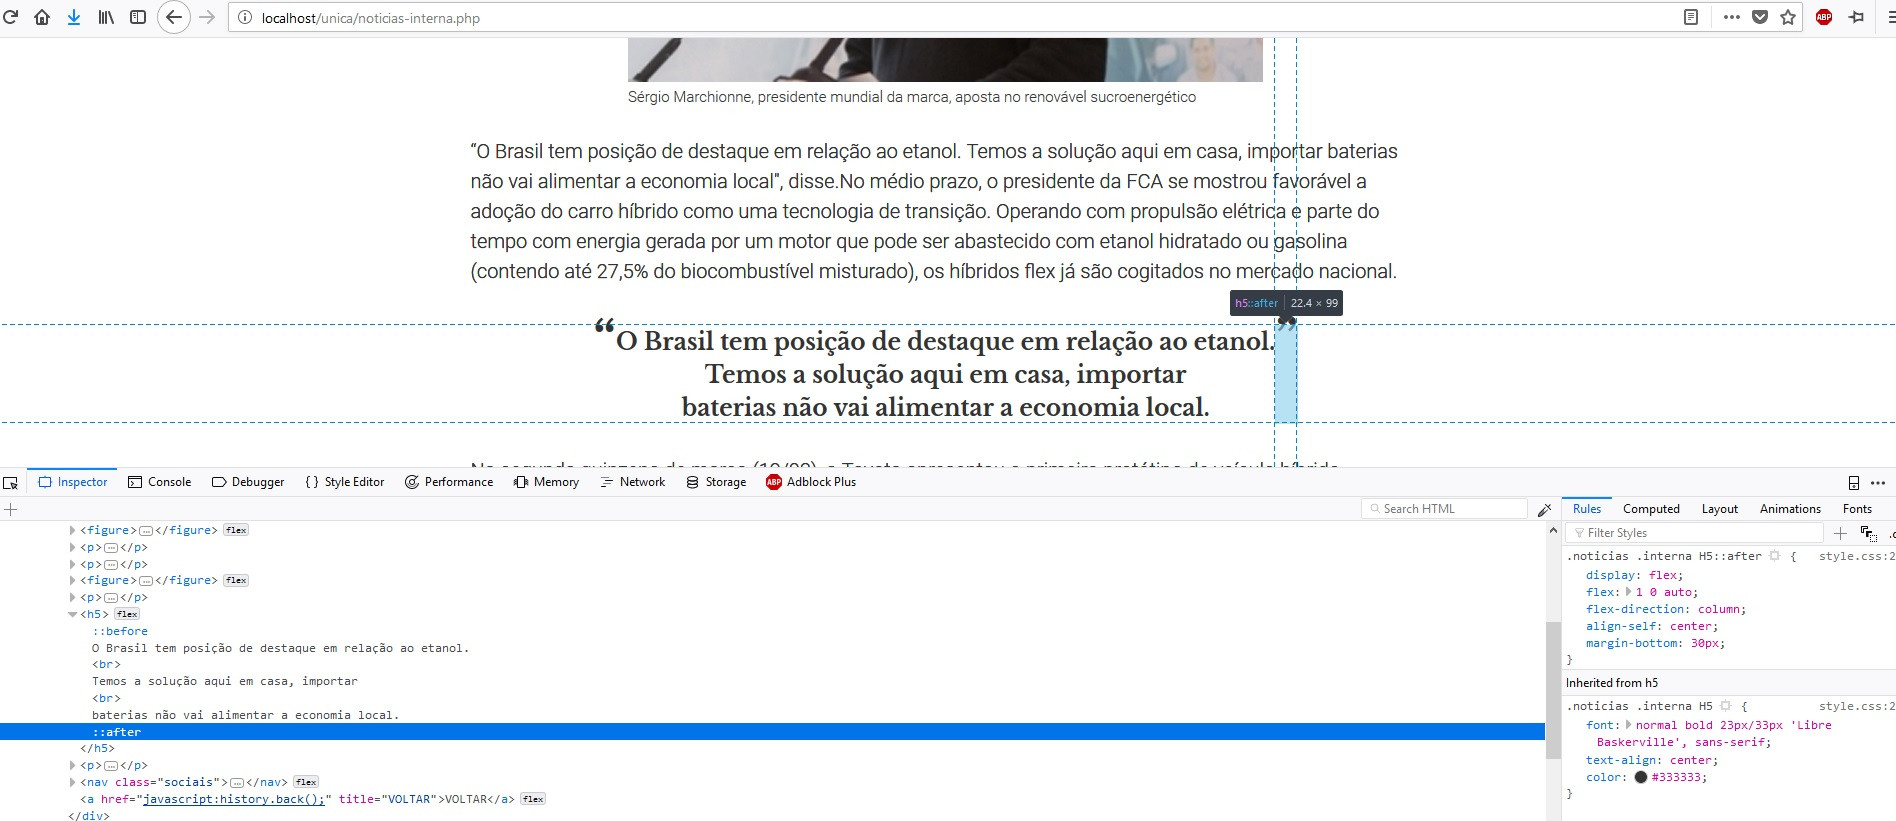This screenshot has width=1896, height=821.
Task: Bookmark this page with the star icon
Action: [x=1788, y=17]
